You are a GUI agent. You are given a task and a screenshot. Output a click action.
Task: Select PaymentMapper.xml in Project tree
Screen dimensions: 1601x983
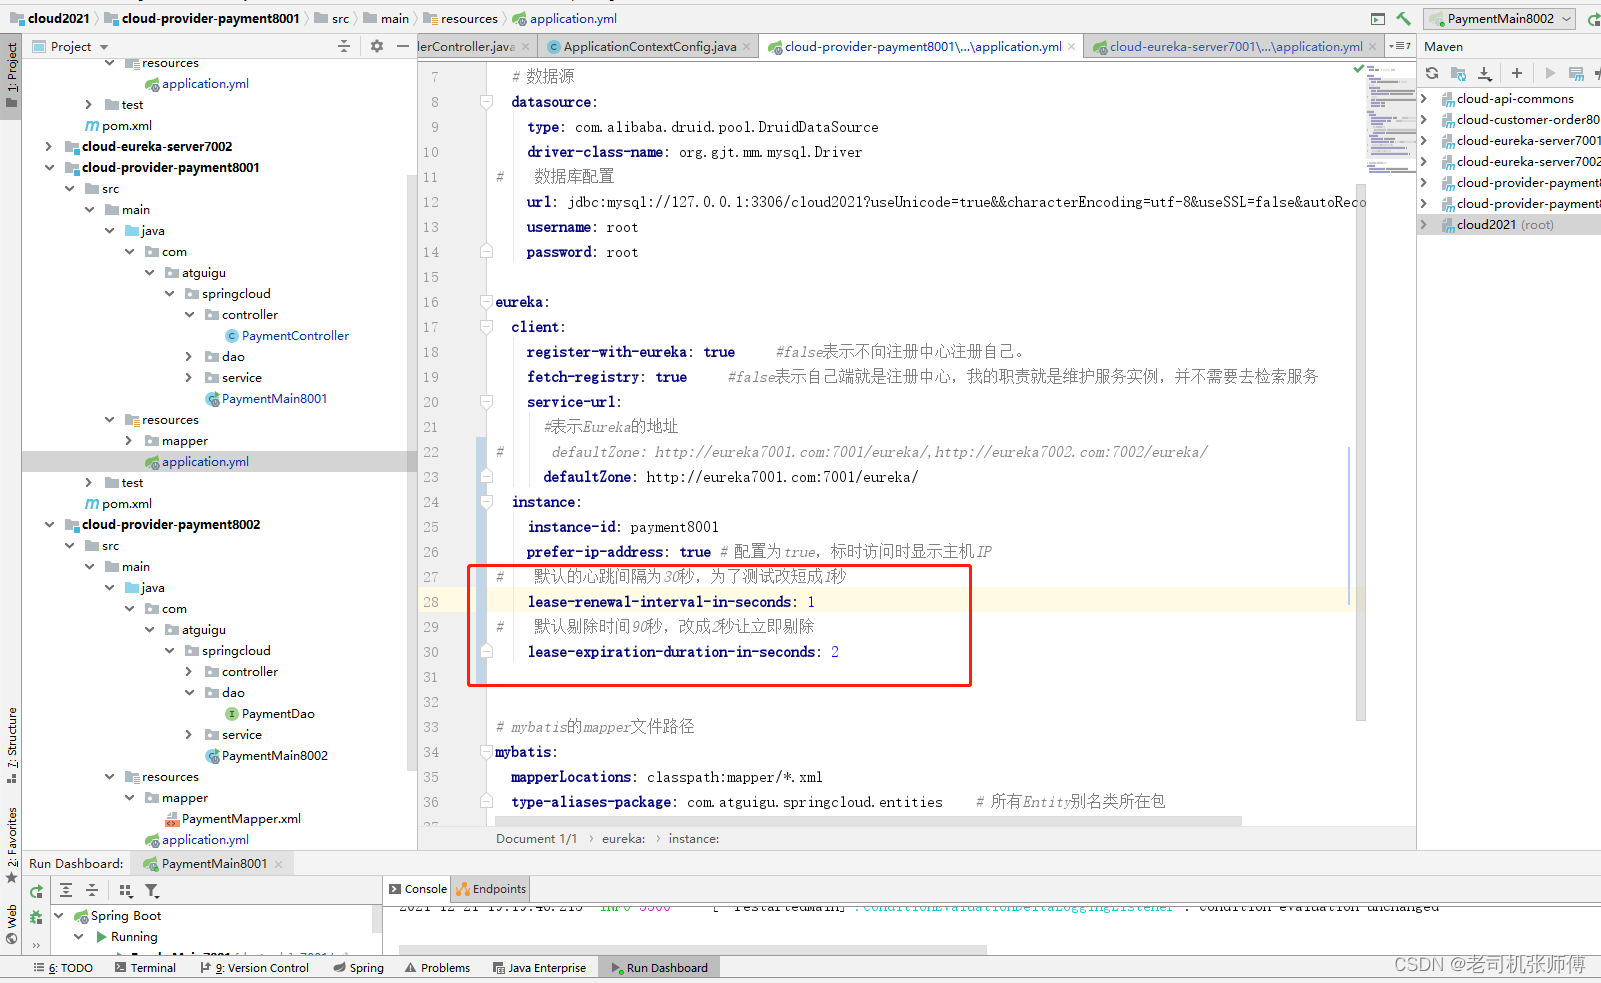tap(232, 818)
